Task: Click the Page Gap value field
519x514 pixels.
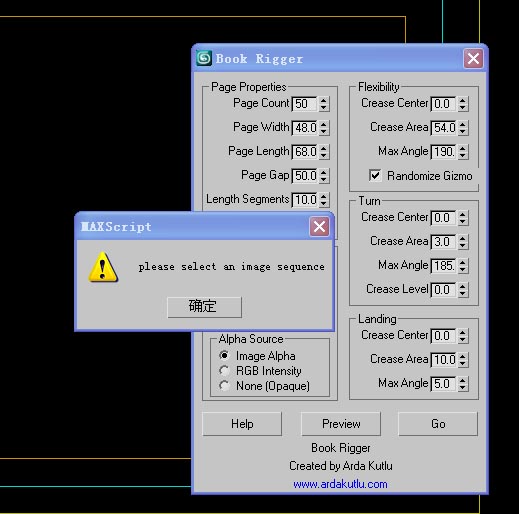Action: pyautogui.click(x=304, y=176)
